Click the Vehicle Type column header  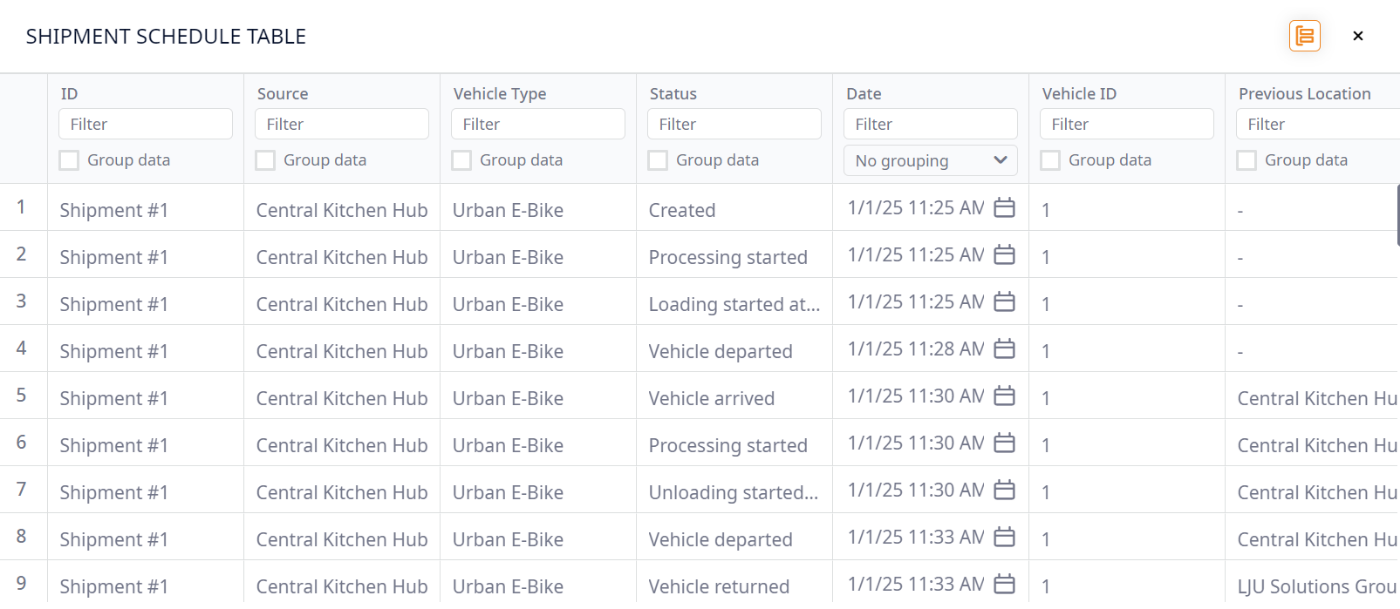[499, 94]
